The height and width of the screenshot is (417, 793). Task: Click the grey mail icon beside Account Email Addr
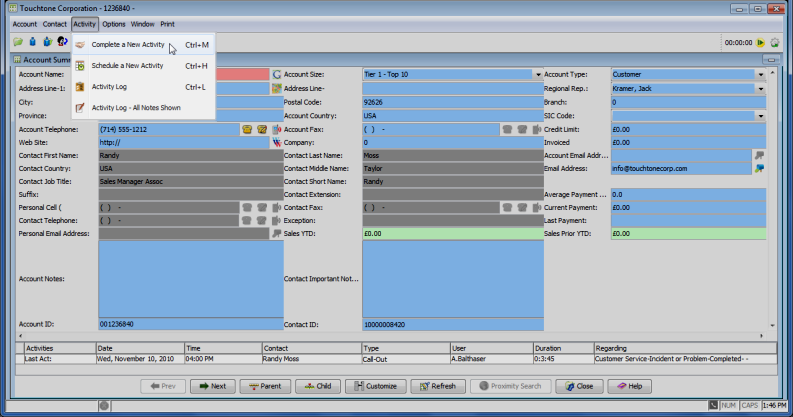click(x=759, y=156)
